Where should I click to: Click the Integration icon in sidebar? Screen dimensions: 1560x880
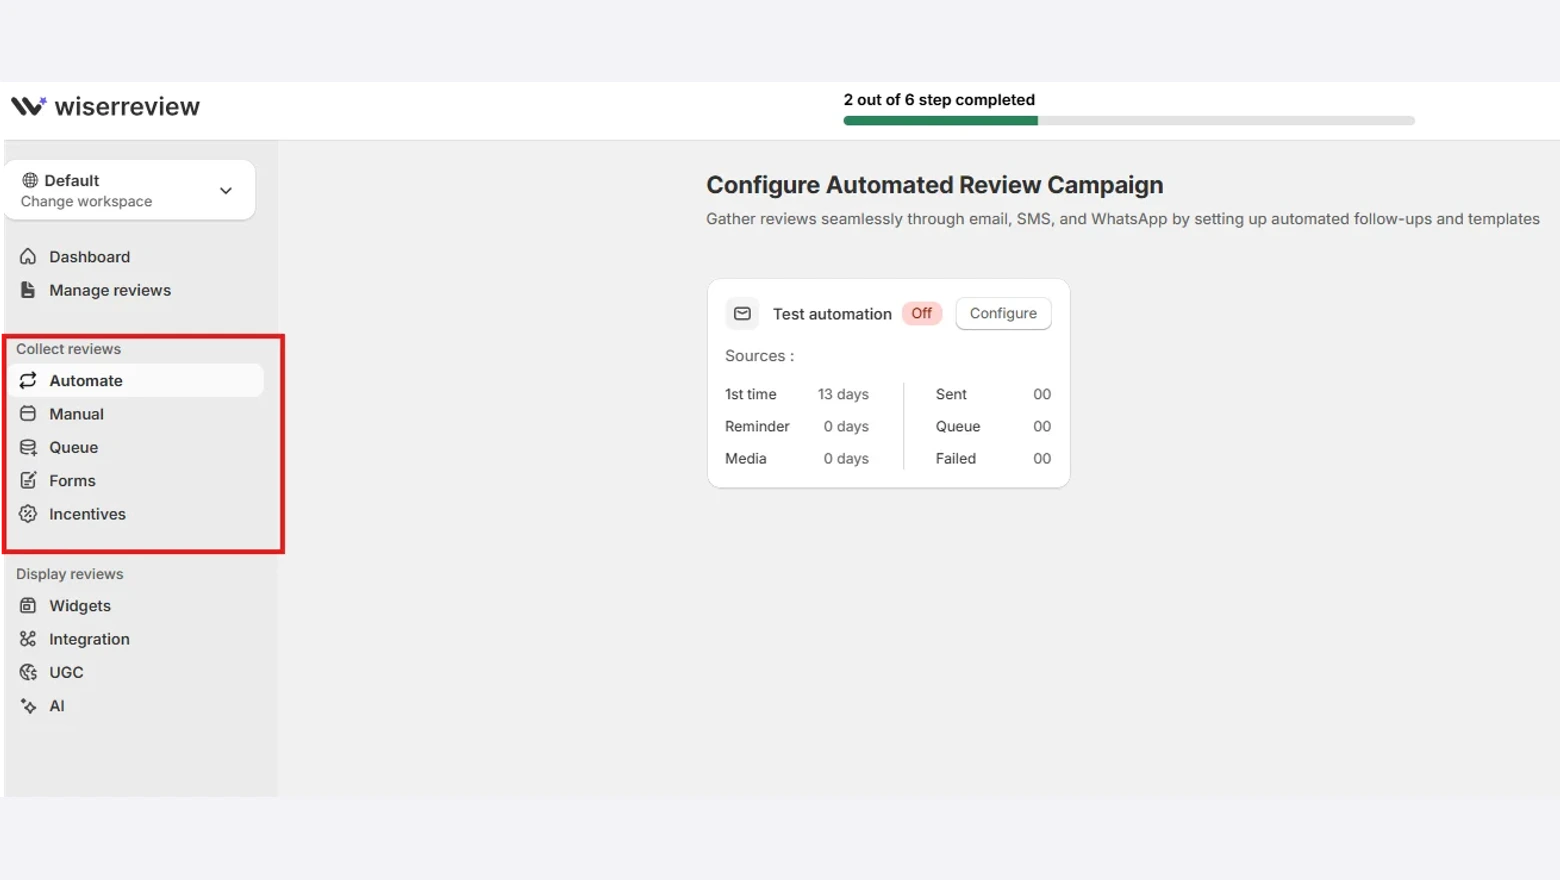click(28, 639)
